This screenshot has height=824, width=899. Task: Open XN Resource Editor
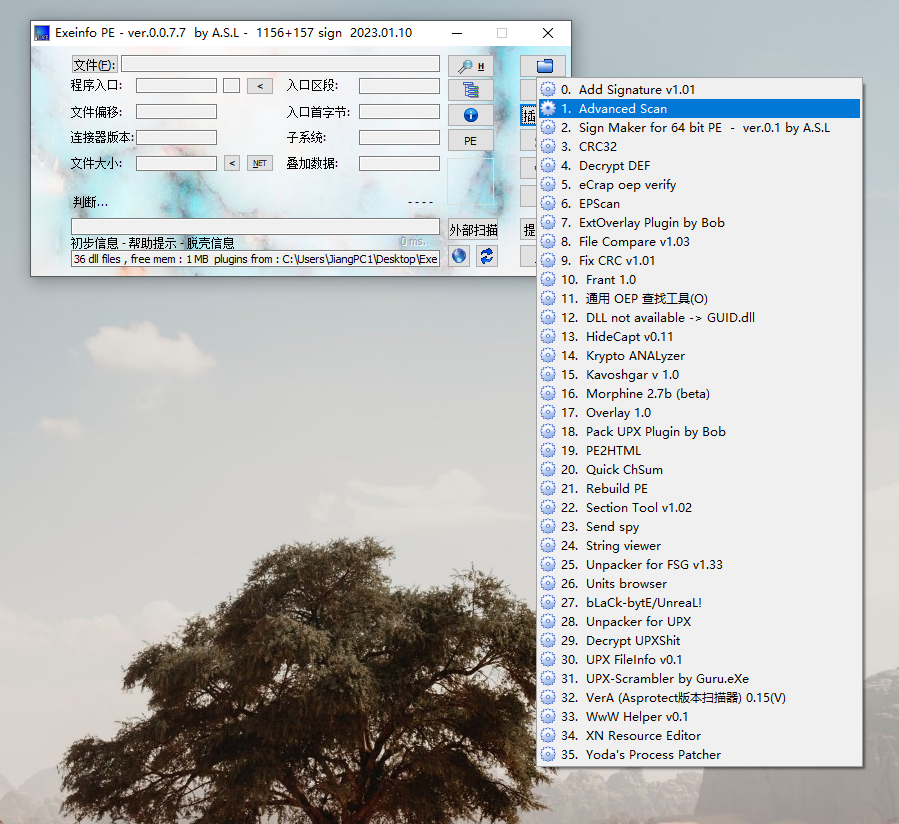[x=699, y=736]
